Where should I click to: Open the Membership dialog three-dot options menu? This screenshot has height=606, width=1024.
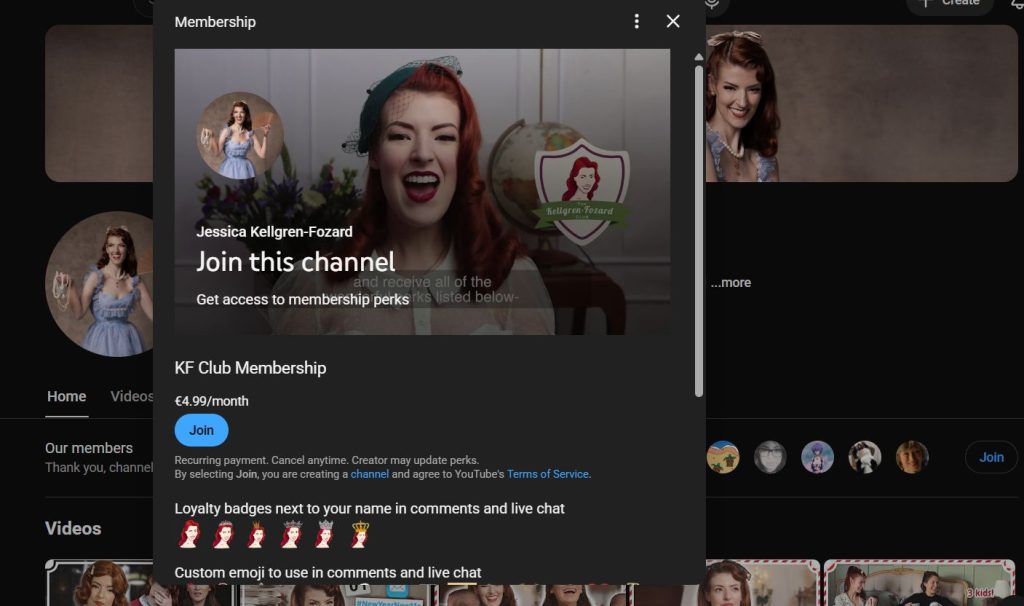click(x=636, y=22)
